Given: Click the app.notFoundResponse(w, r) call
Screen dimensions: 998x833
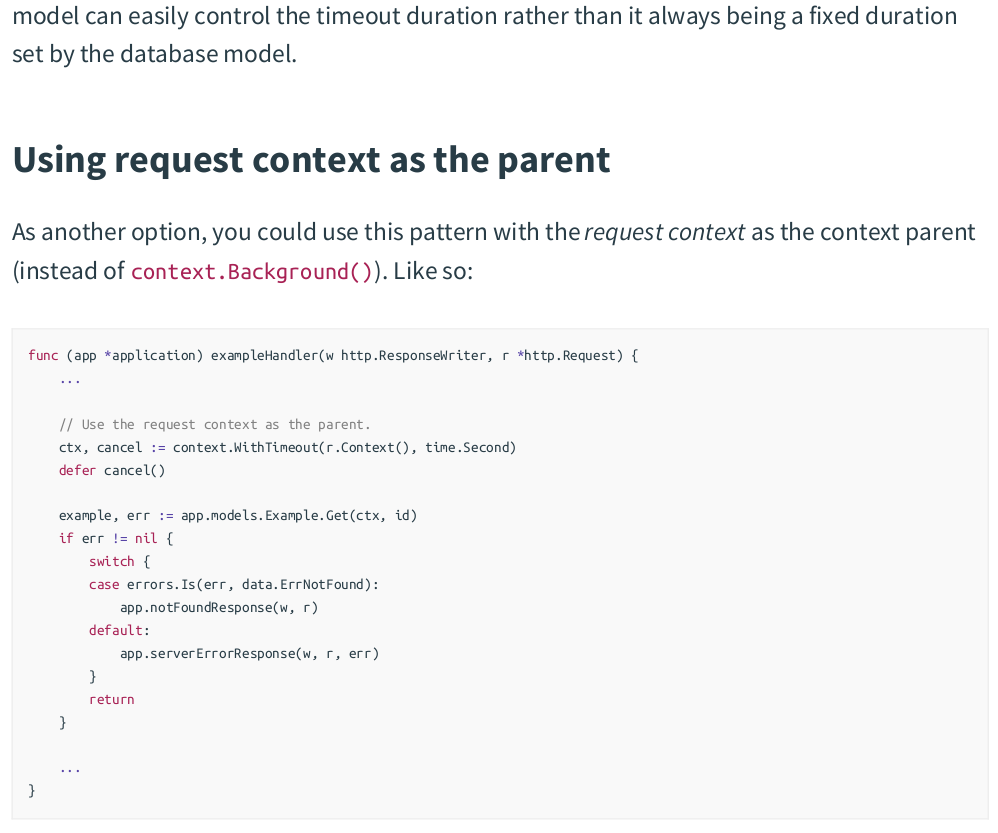Looking at the screenshot, I should (219, 608).
